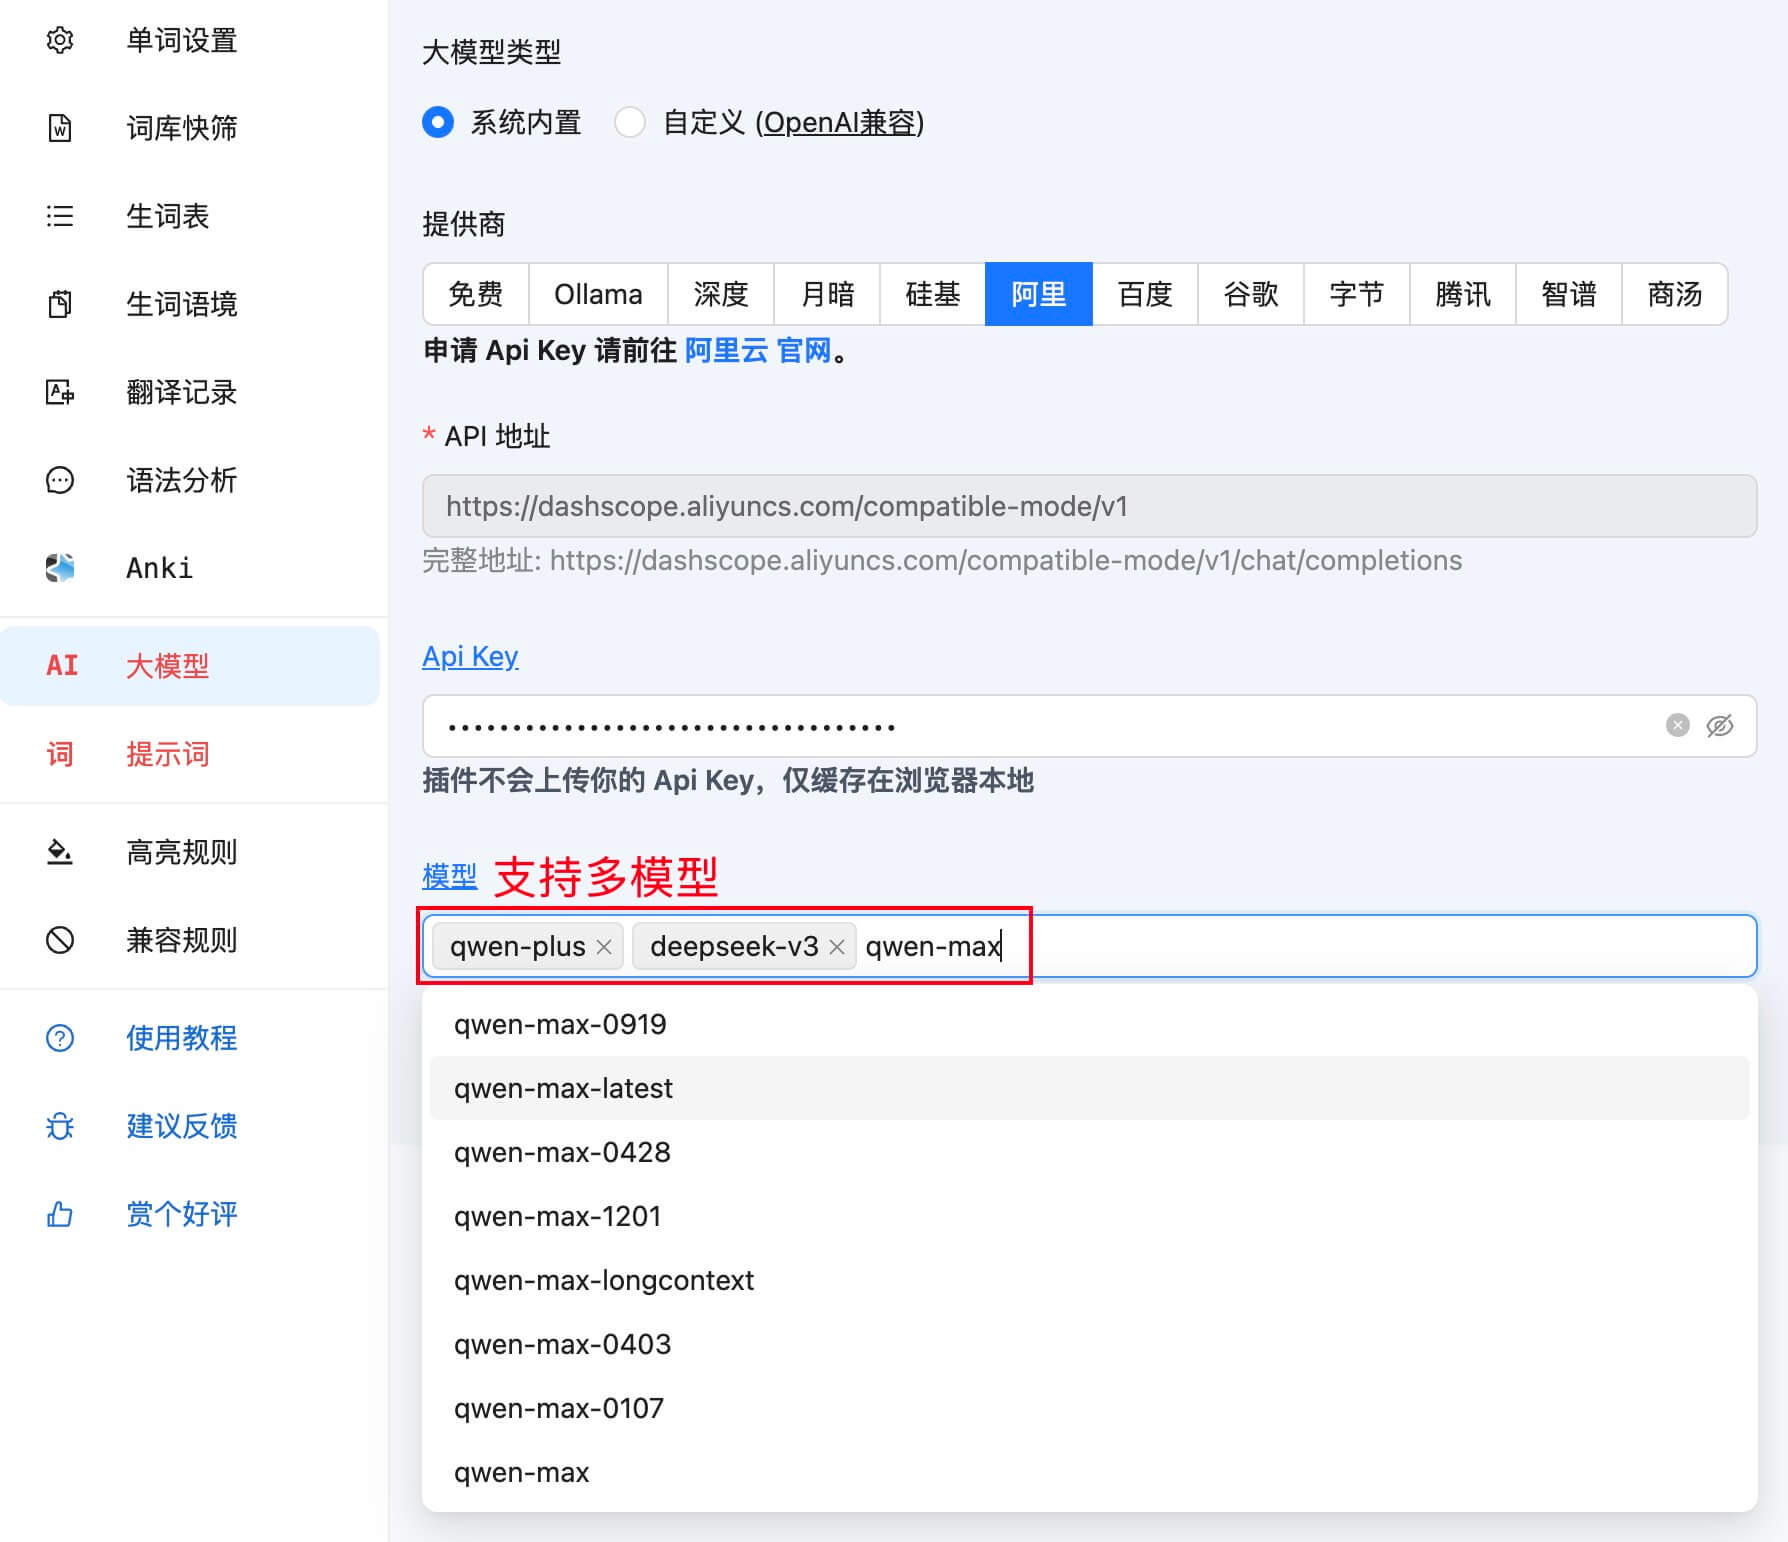Screen dimensions: 1788x1542
Task: Pick qwen-max-0919 from the model list
Action: tap(561, 1024)
